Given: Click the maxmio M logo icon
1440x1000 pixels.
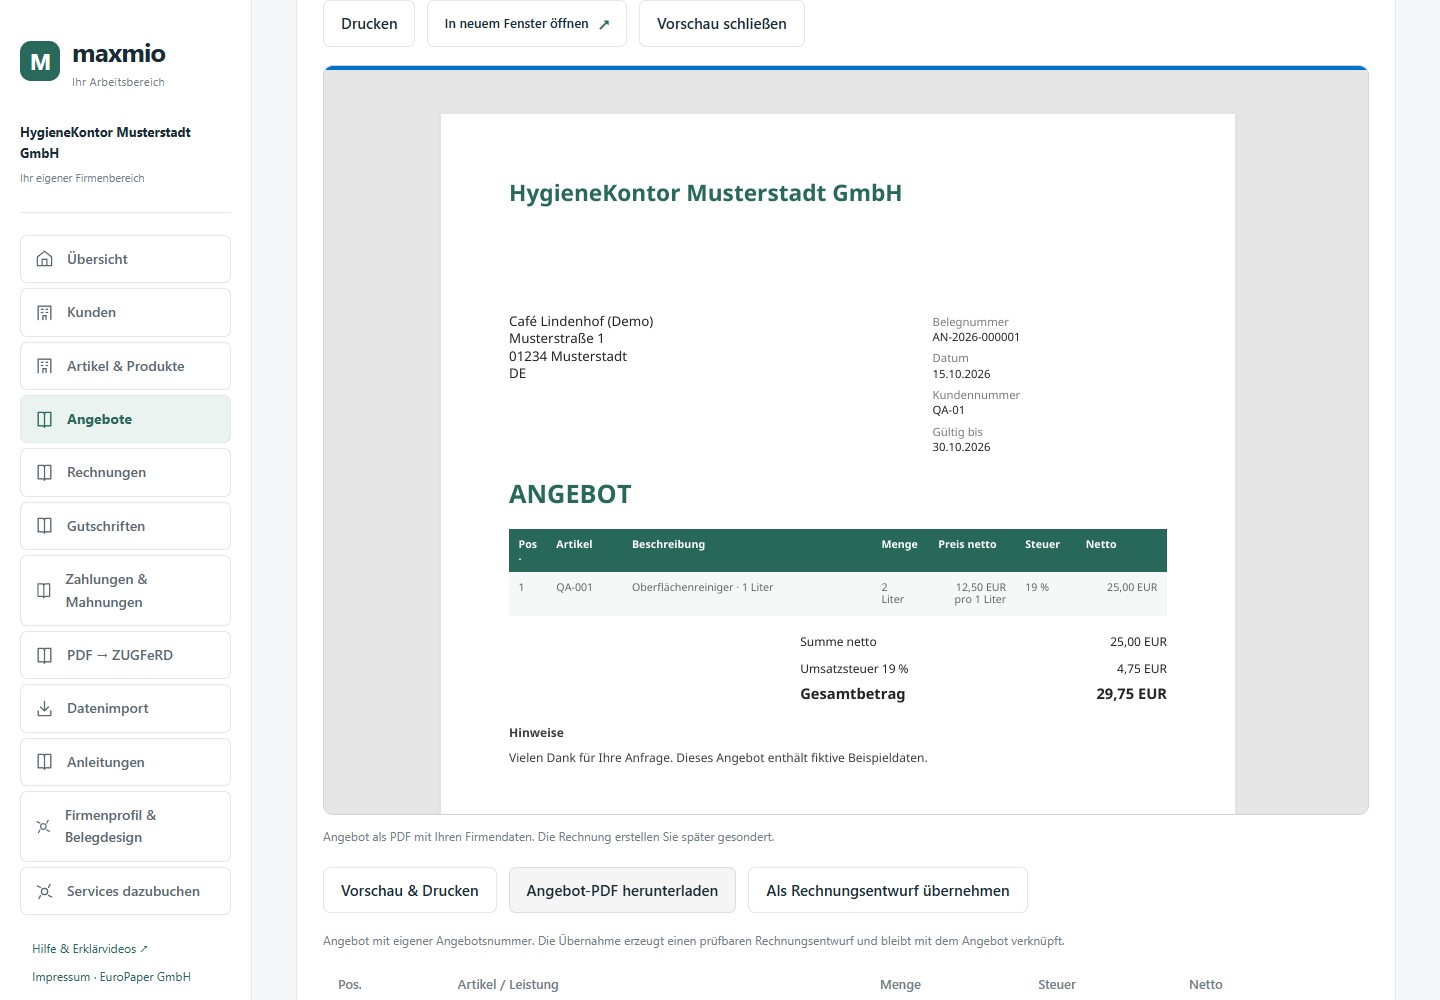Looking at the screenshot, I should click(40, 61).
